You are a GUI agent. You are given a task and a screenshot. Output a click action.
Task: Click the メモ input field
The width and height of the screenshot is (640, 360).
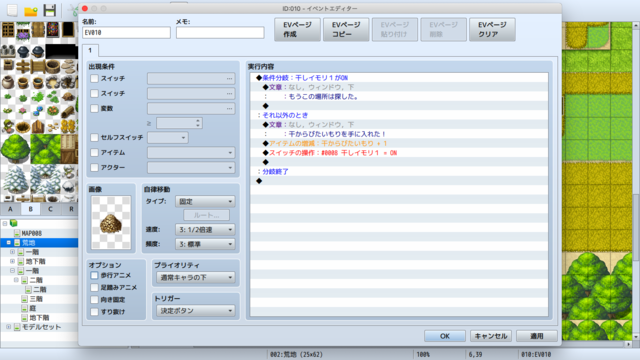pos(220,32)
